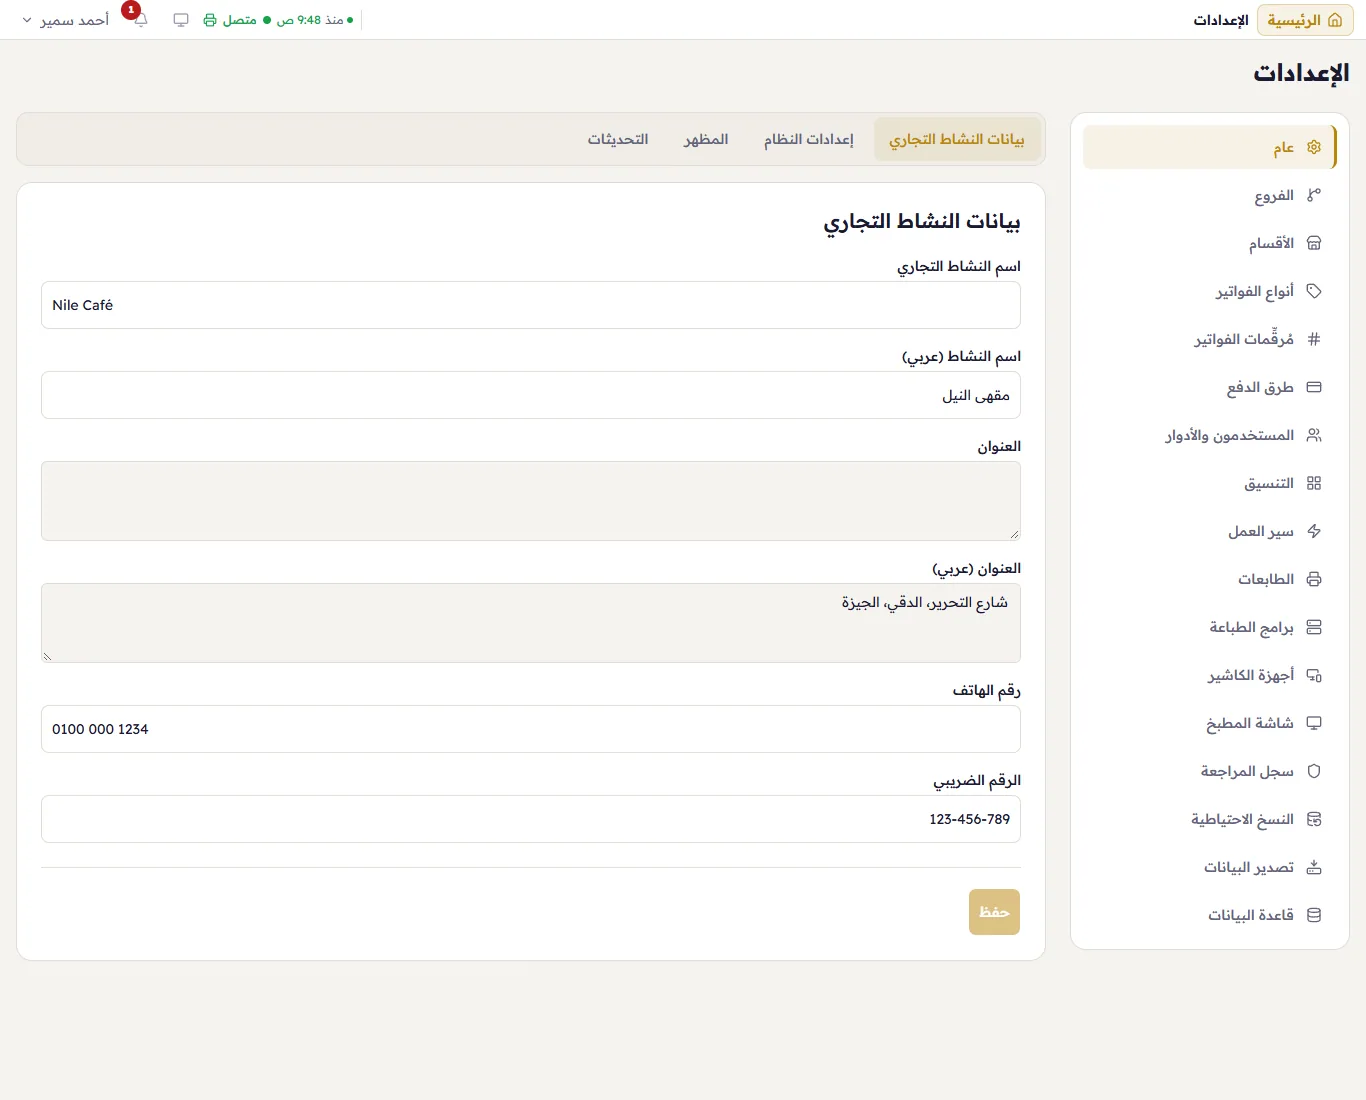This screenshot has height=1100, width=1366.
Task: Click the home icon in الرئيسية
Action: [1335, 20]
